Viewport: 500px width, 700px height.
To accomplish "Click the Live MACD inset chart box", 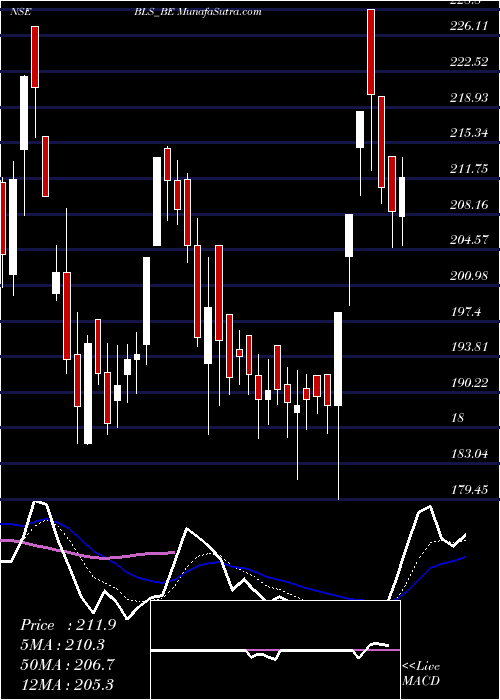I will point(275,650).
